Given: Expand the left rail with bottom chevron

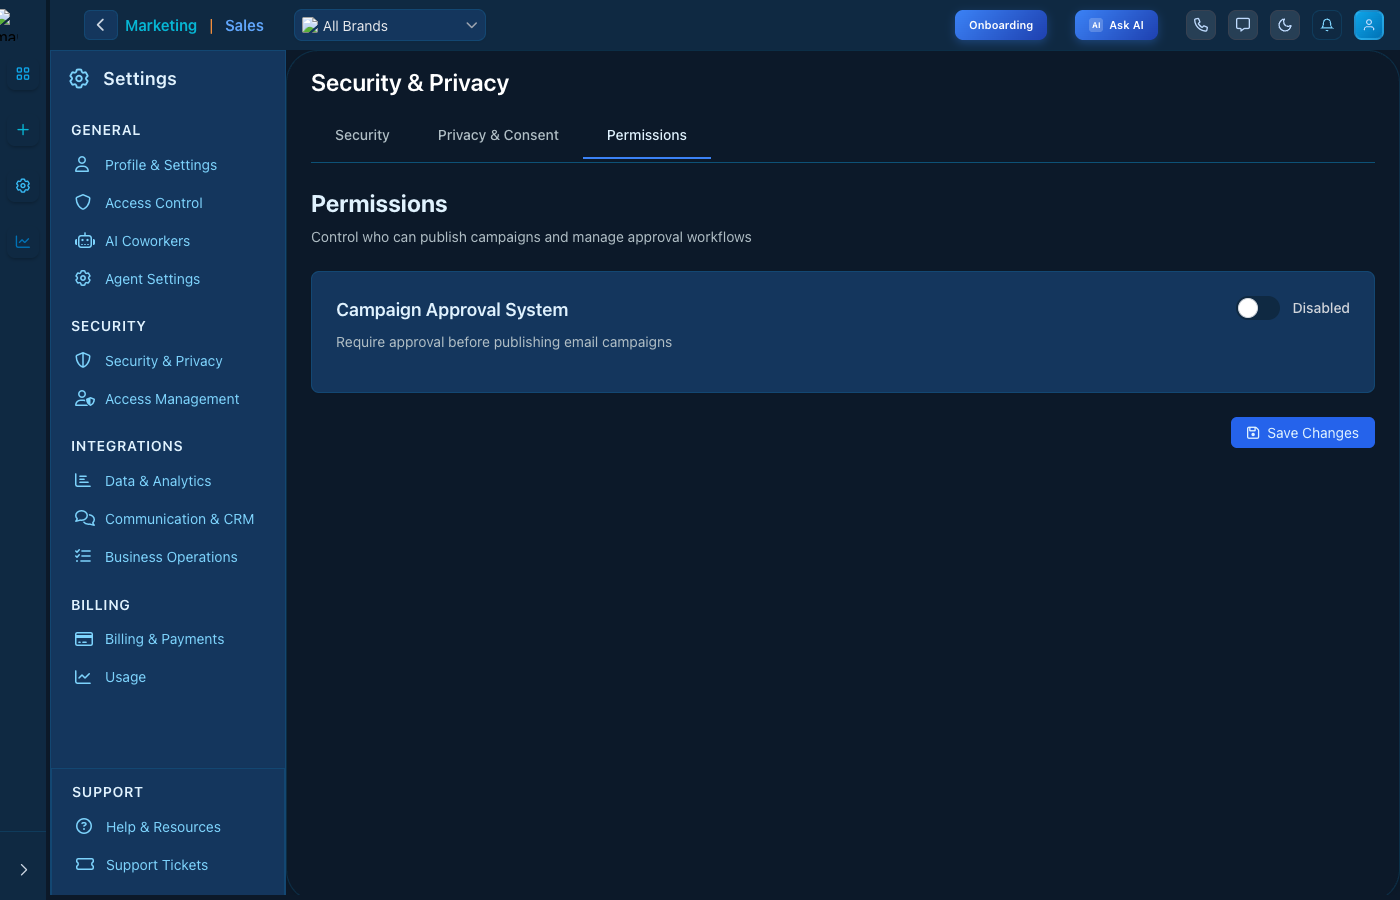Looking at the screenshot, I should point(23,870).
